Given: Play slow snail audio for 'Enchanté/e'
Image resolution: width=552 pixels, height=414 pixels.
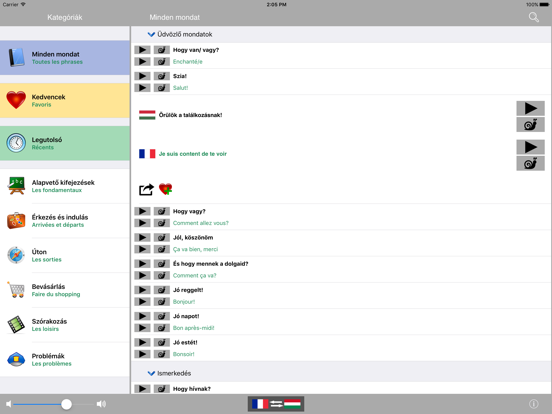Looking at the screenshot, I should (x=162, y=62).
